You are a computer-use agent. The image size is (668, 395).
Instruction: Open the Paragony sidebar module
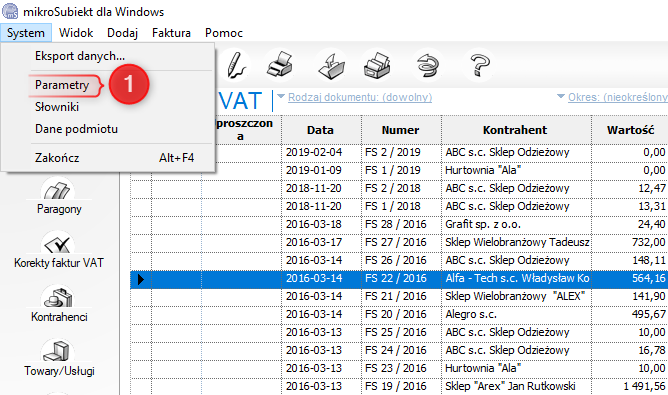coord(59,197)
